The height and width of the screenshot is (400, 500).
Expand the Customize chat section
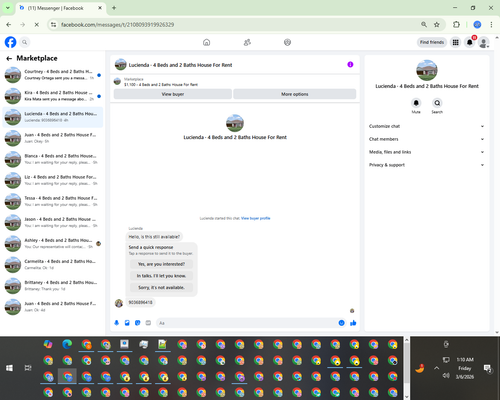coord(426,126)
